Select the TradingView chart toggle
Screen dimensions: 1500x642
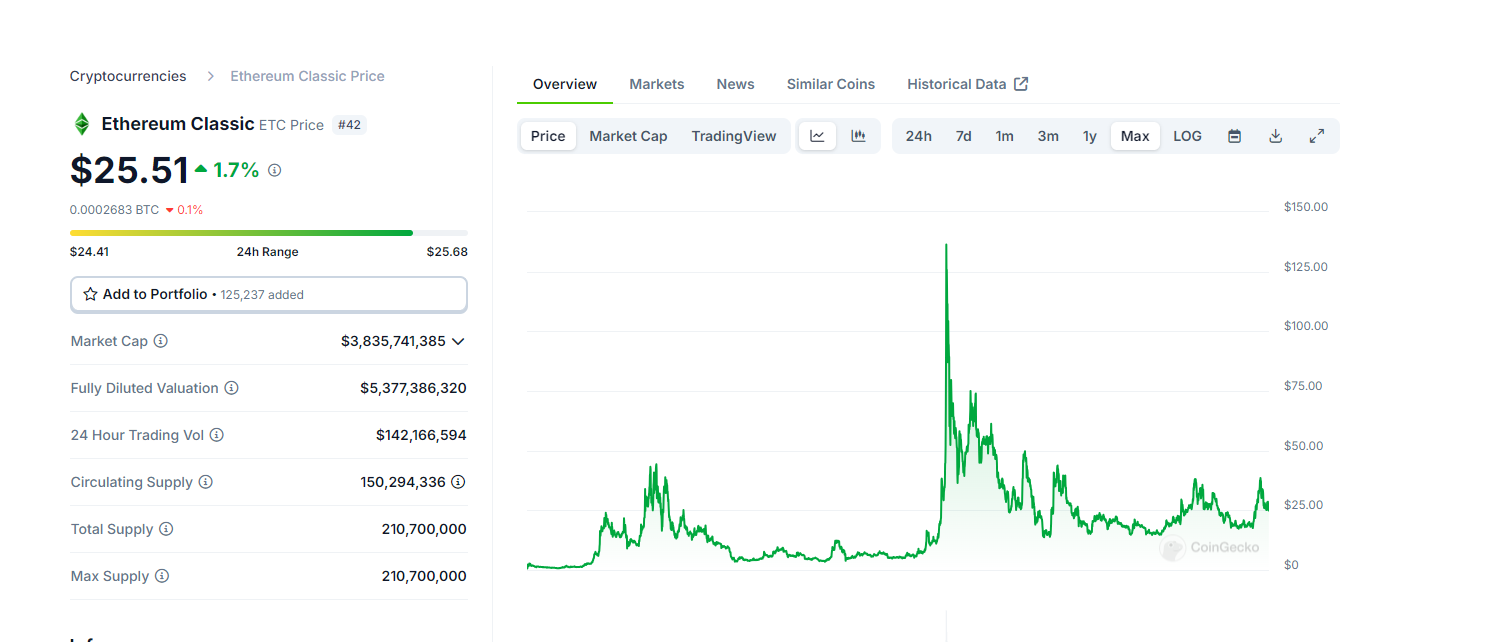tap(734, 136)
